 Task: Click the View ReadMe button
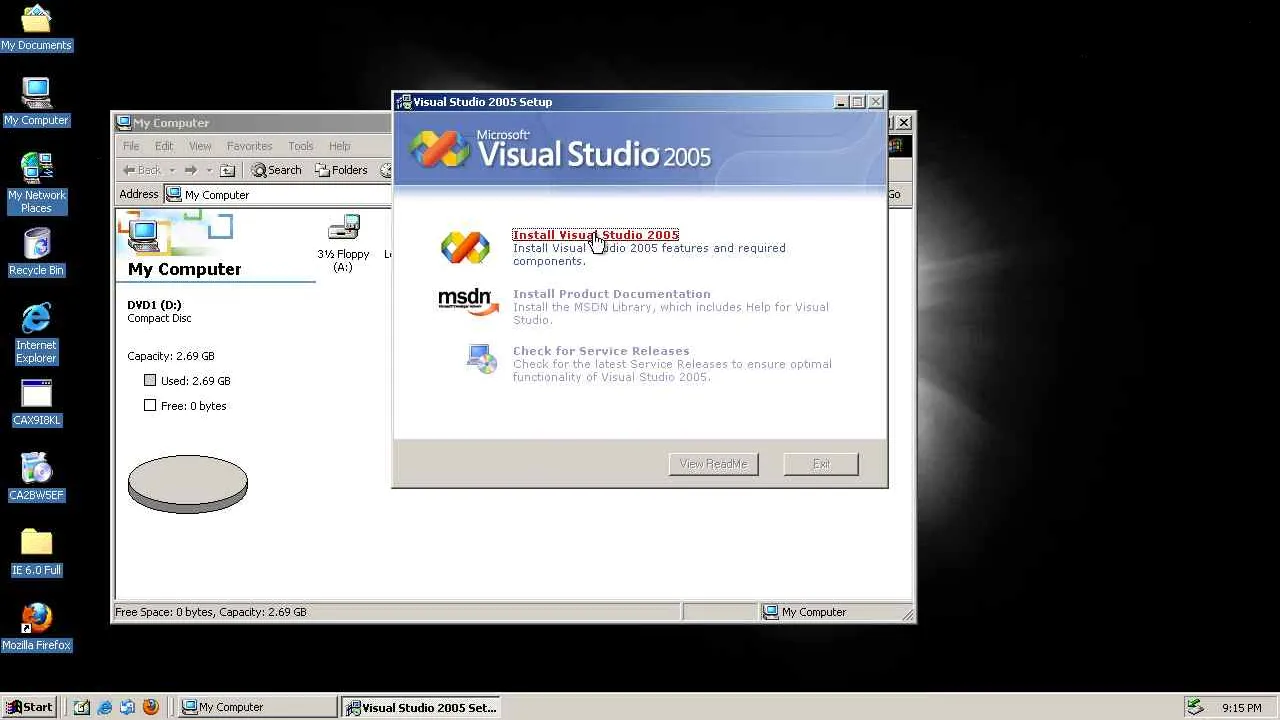click(713, 464)
